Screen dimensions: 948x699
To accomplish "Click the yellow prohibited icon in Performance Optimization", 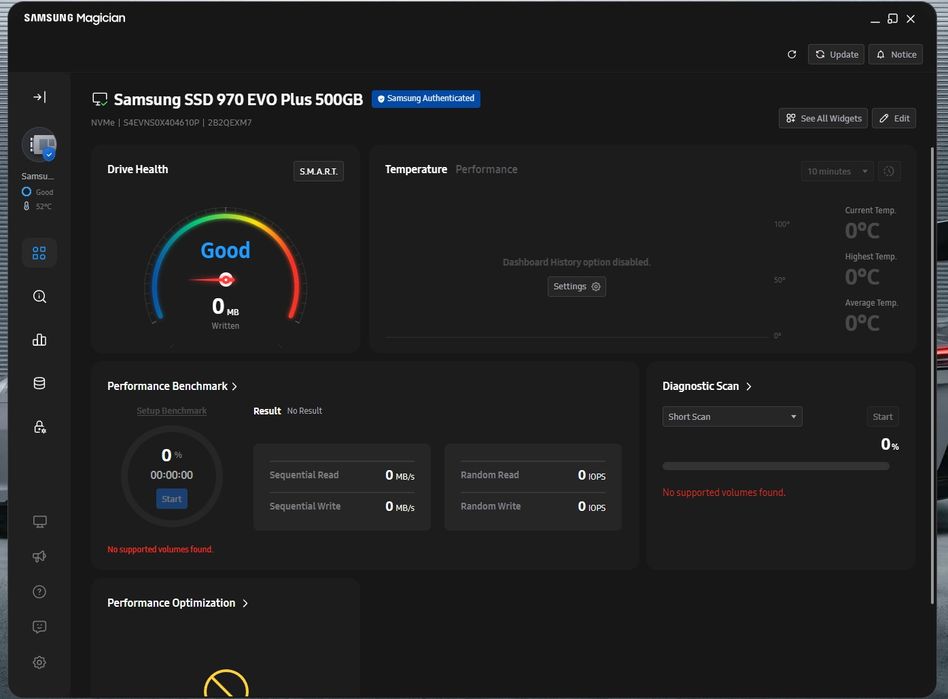I will click(226, 684).
